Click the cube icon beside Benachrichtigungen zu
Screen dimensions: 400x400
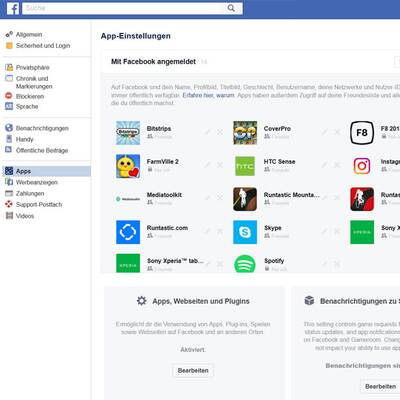point(309,300)
